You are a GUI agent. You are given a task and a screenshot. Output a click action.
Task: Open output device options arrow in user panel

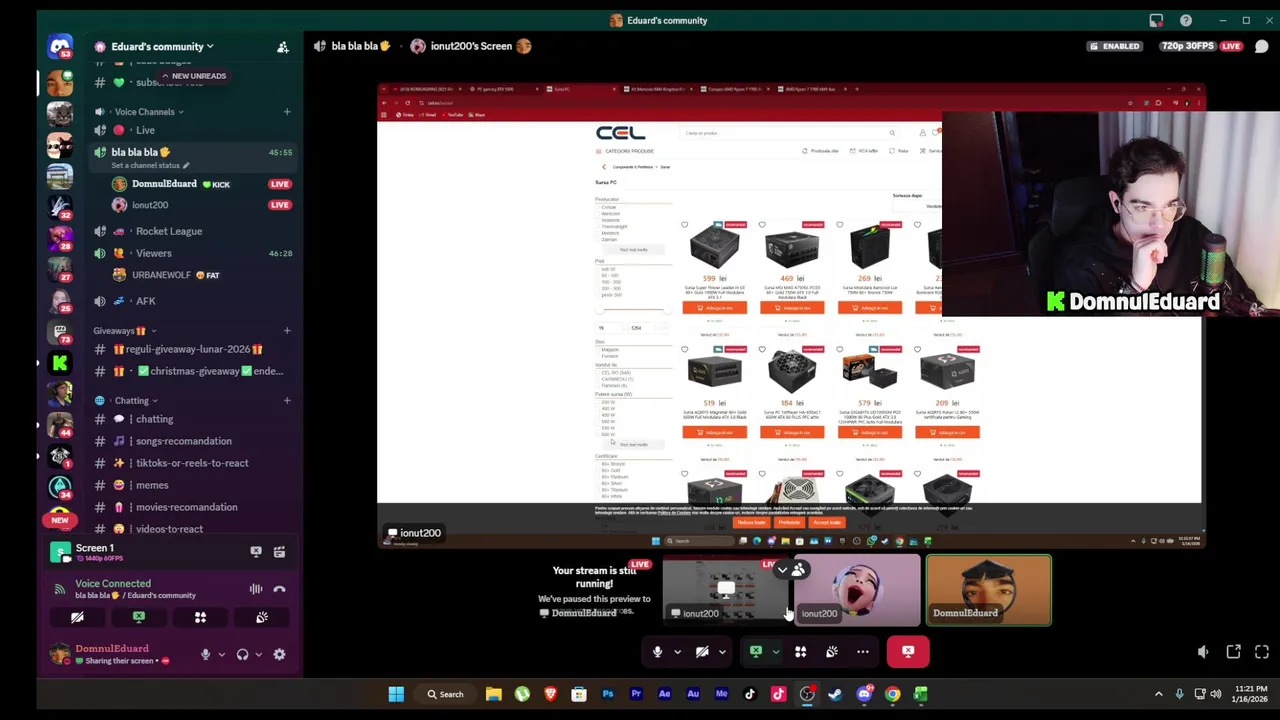(x=258, y=655)
